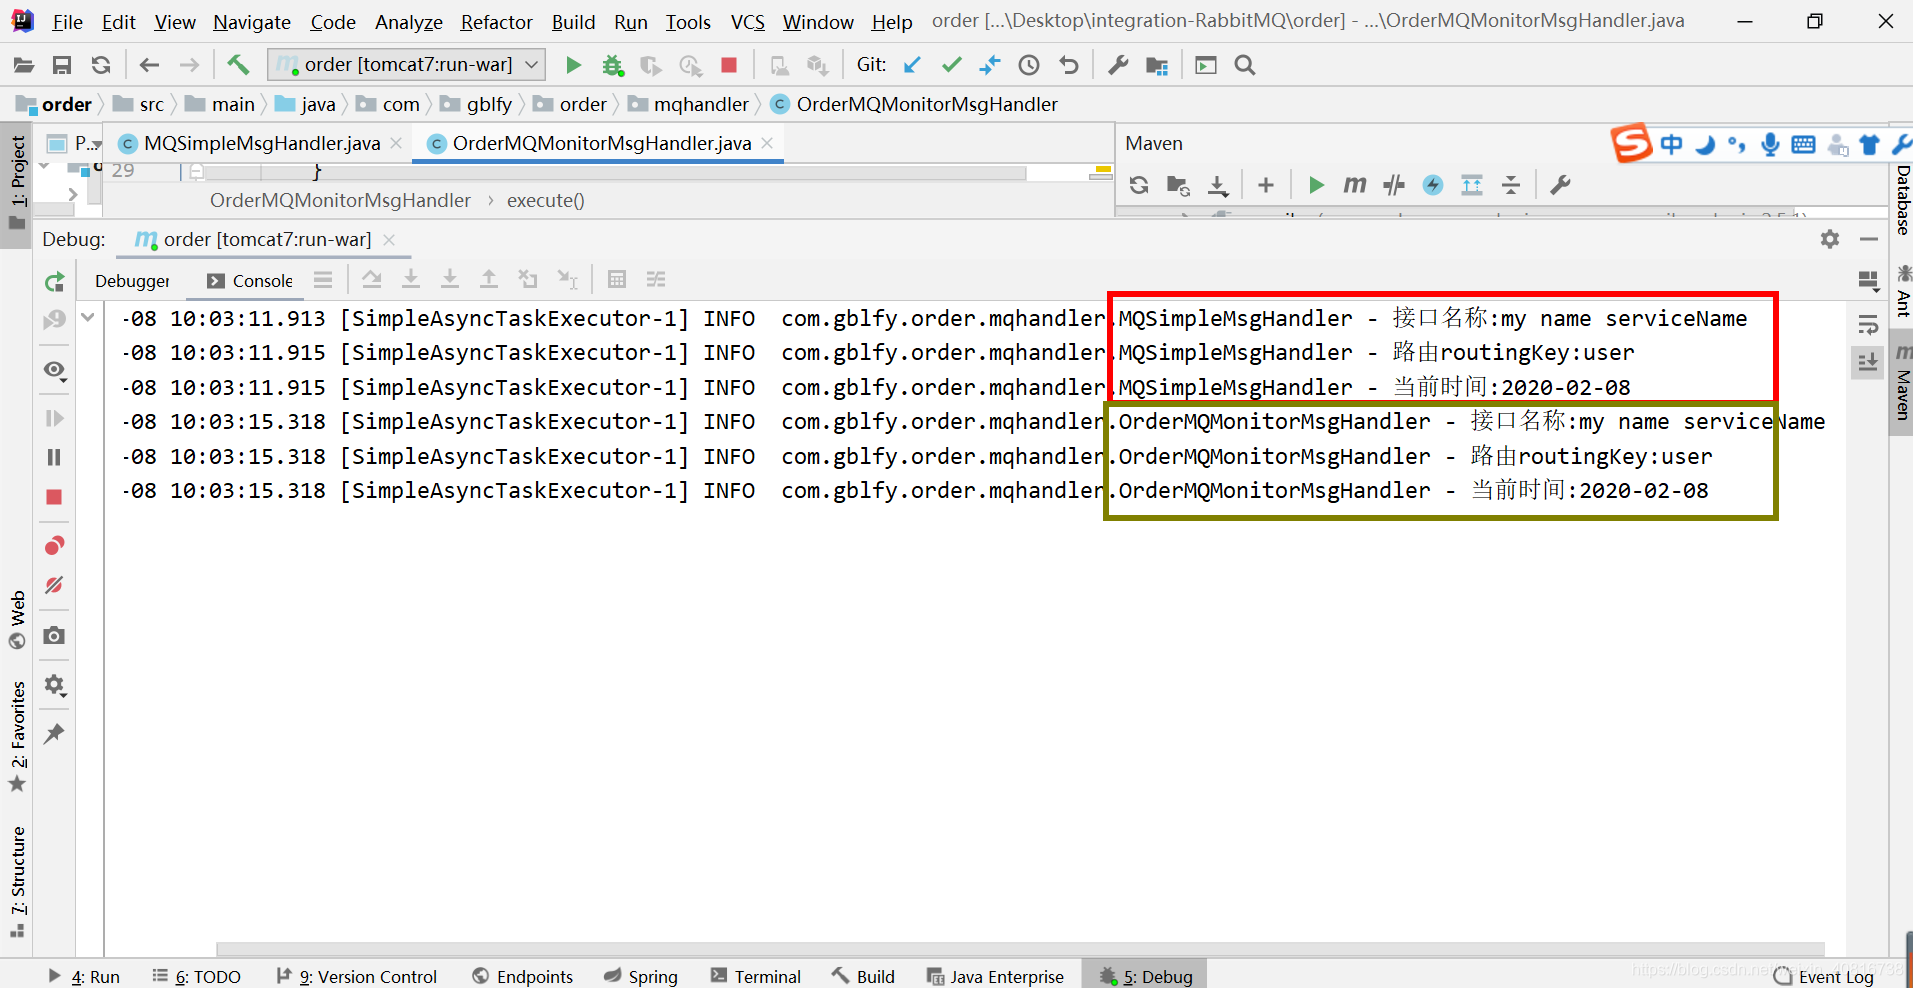Screen dimensions: 1913x988
Task: Open run configuration dropdown order [tomcat7:run-war]
Action: [407, 65]
